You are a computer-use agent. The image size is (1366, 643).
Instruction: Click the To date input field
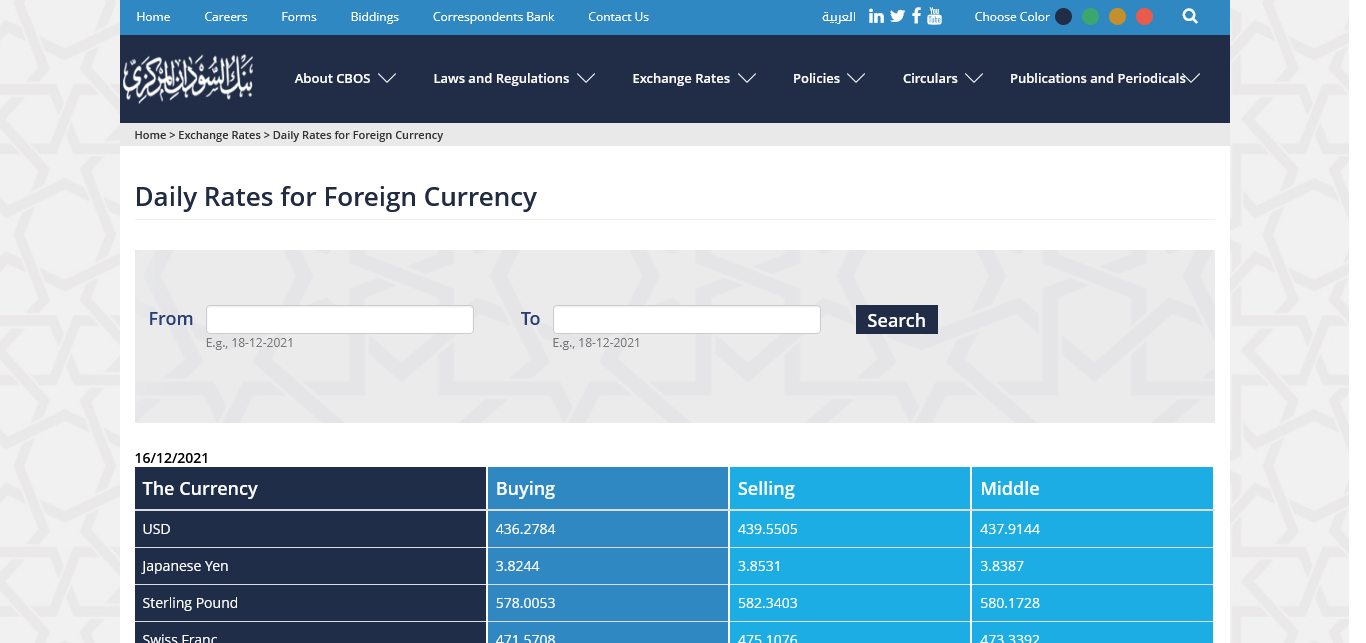pyautogui.click(x=686, y=320)
